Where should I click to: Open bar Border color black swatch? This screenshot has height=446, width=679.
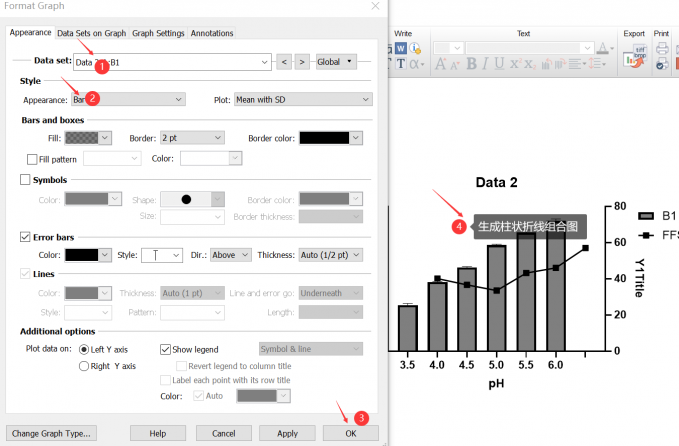(331, 138)
